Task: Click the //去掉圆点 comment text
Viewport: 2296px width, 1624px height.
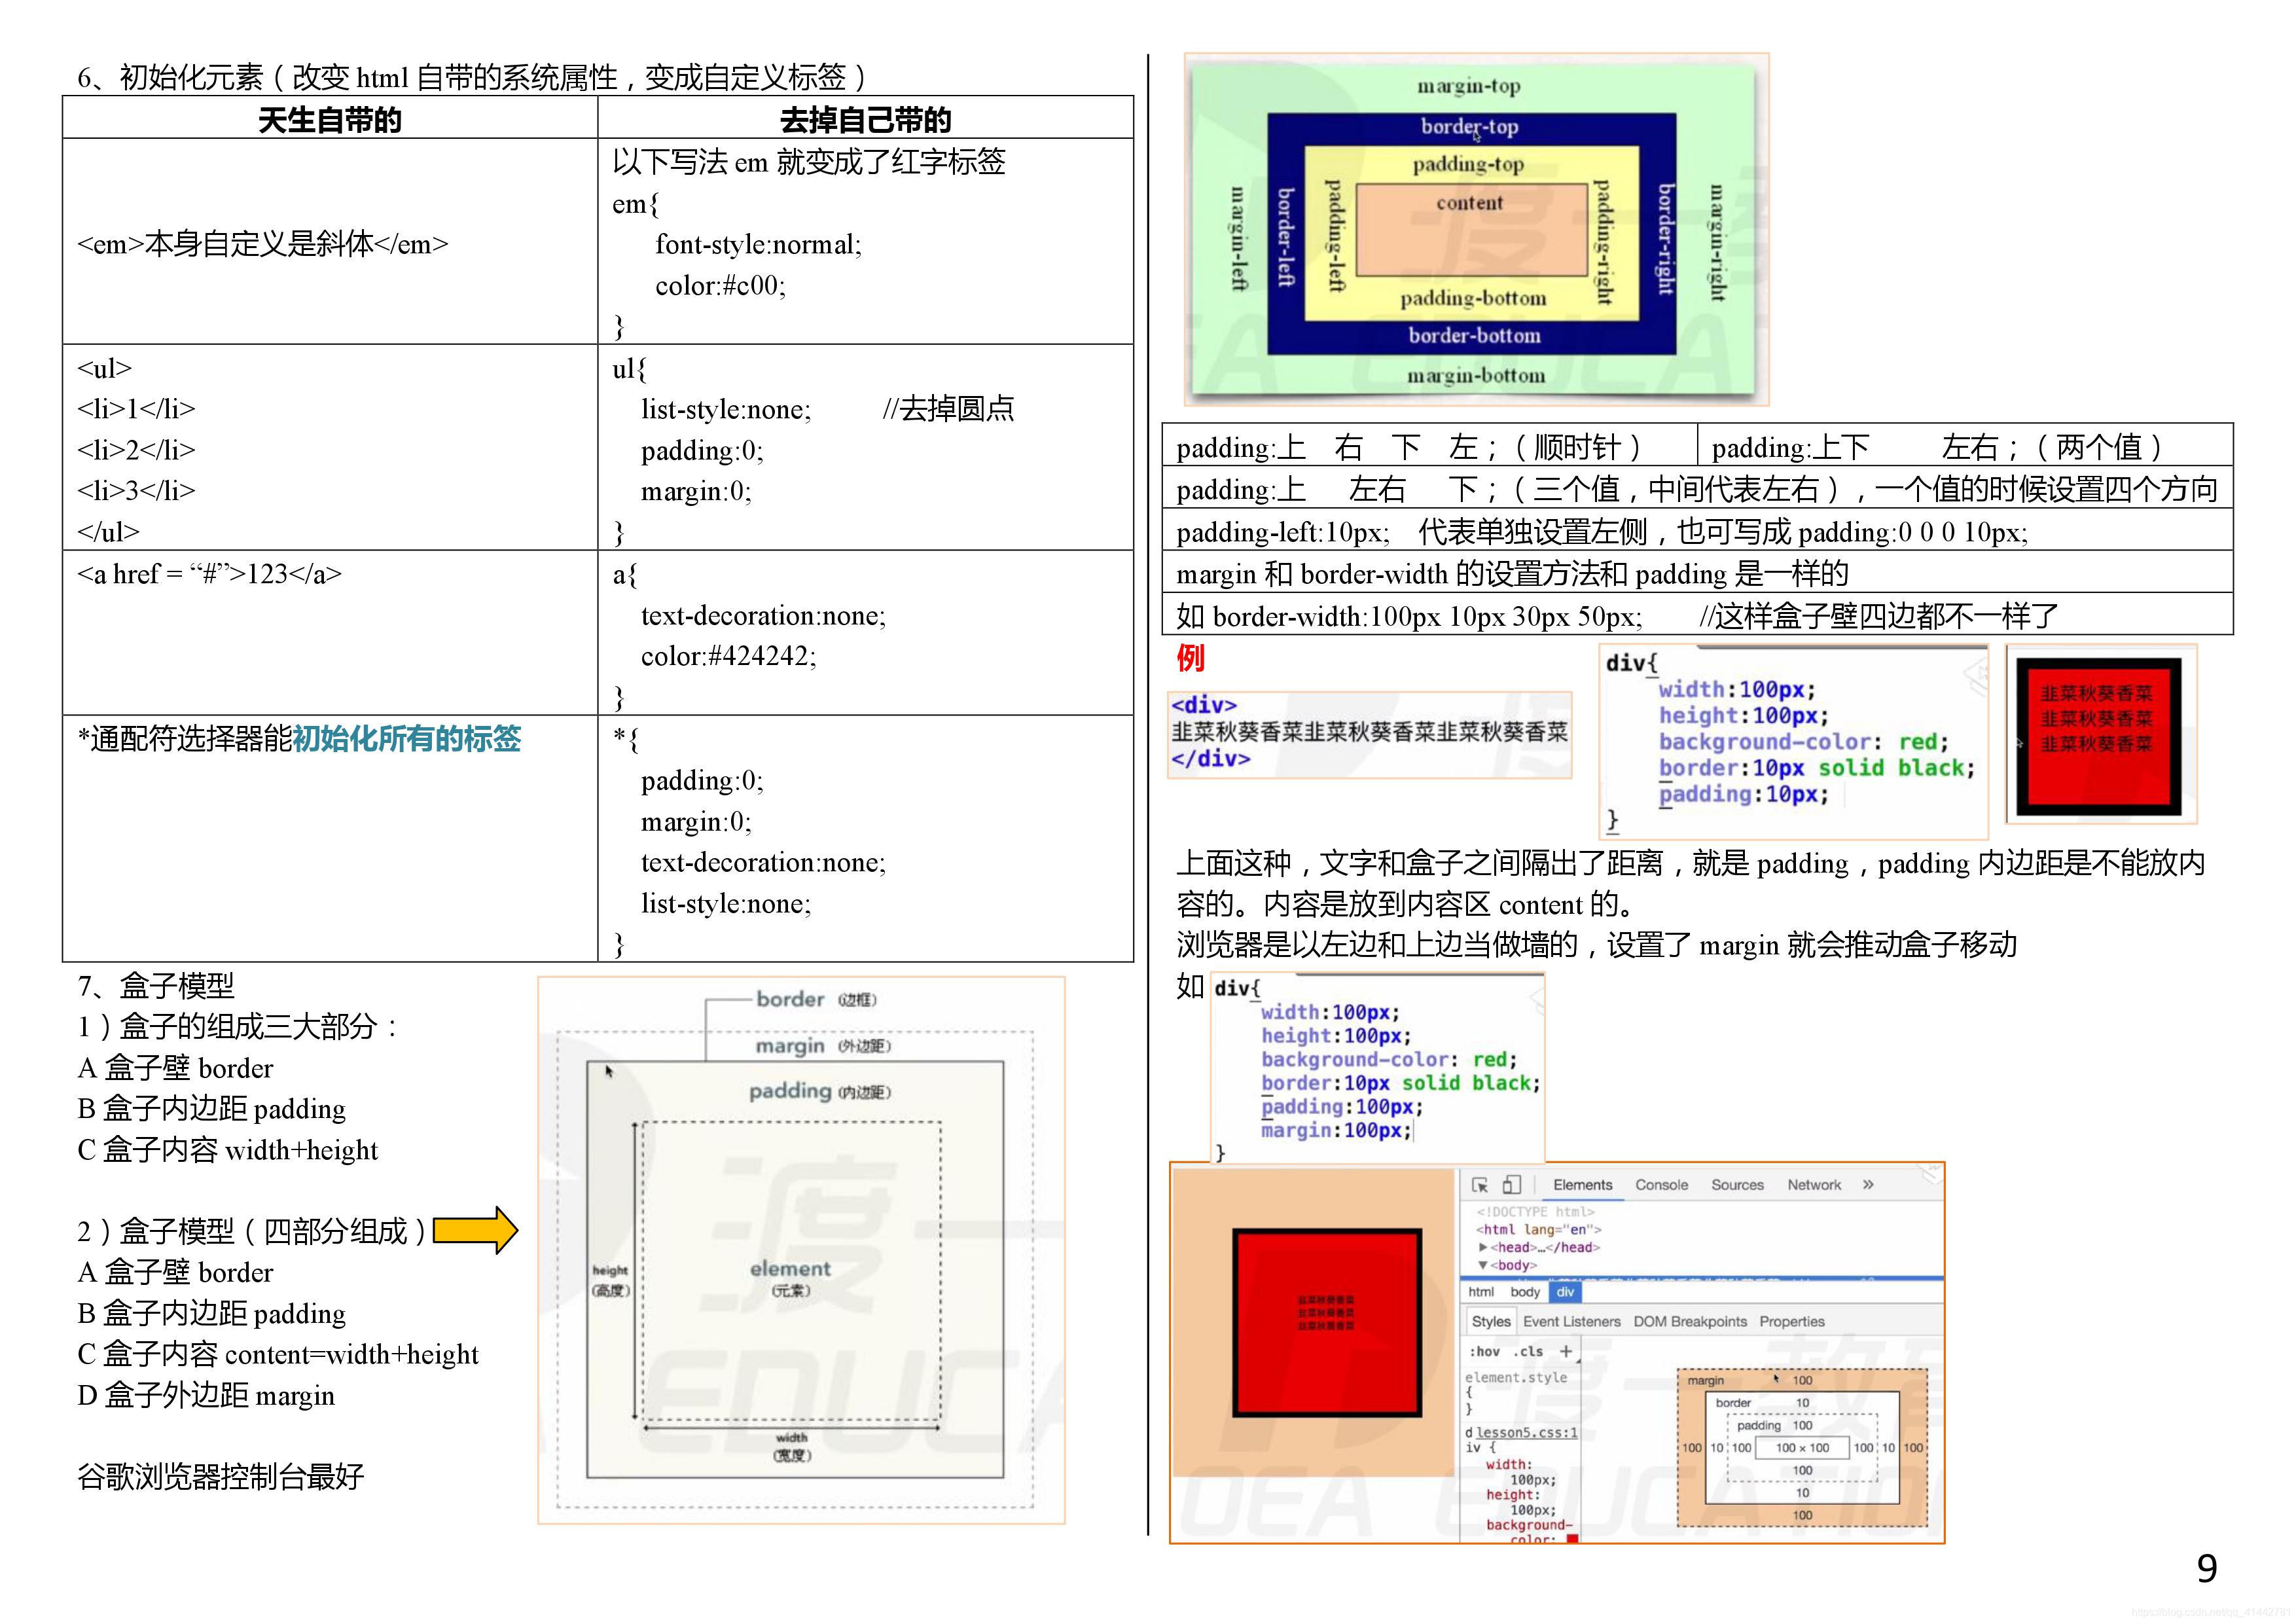Action: click(x=948, y=409)
